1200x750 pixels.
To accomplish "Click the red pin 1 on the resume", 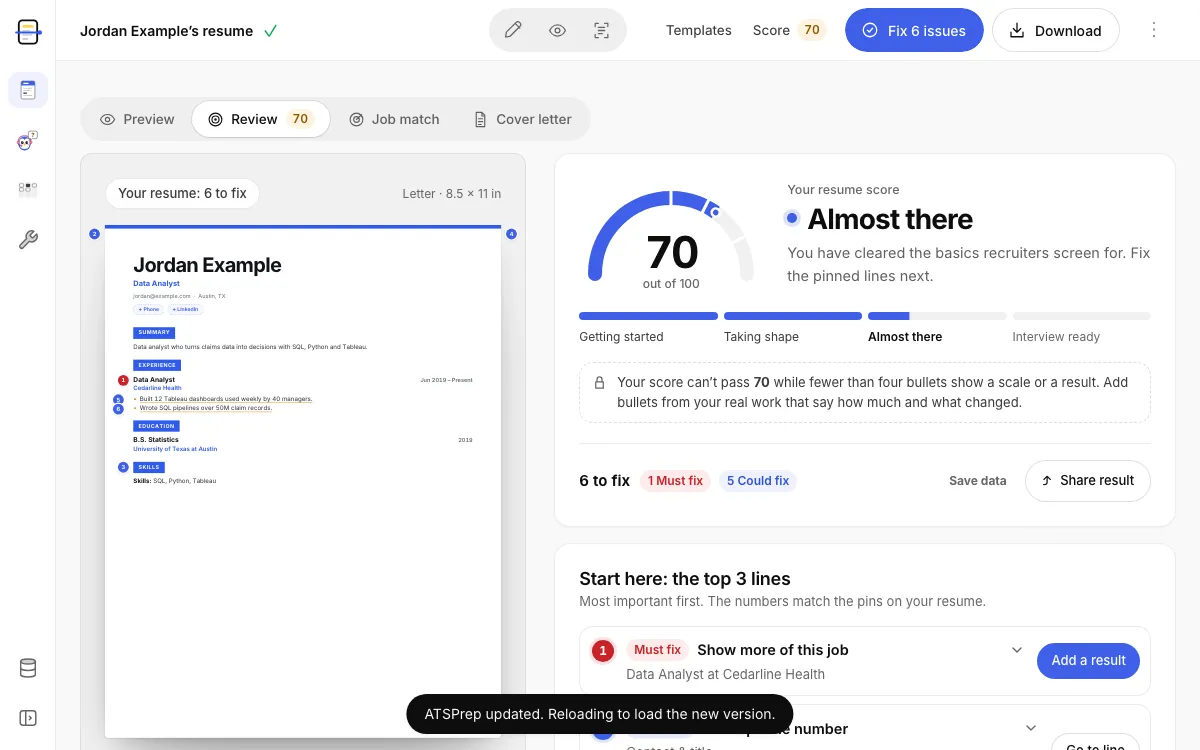I will (x=123, y=380).
